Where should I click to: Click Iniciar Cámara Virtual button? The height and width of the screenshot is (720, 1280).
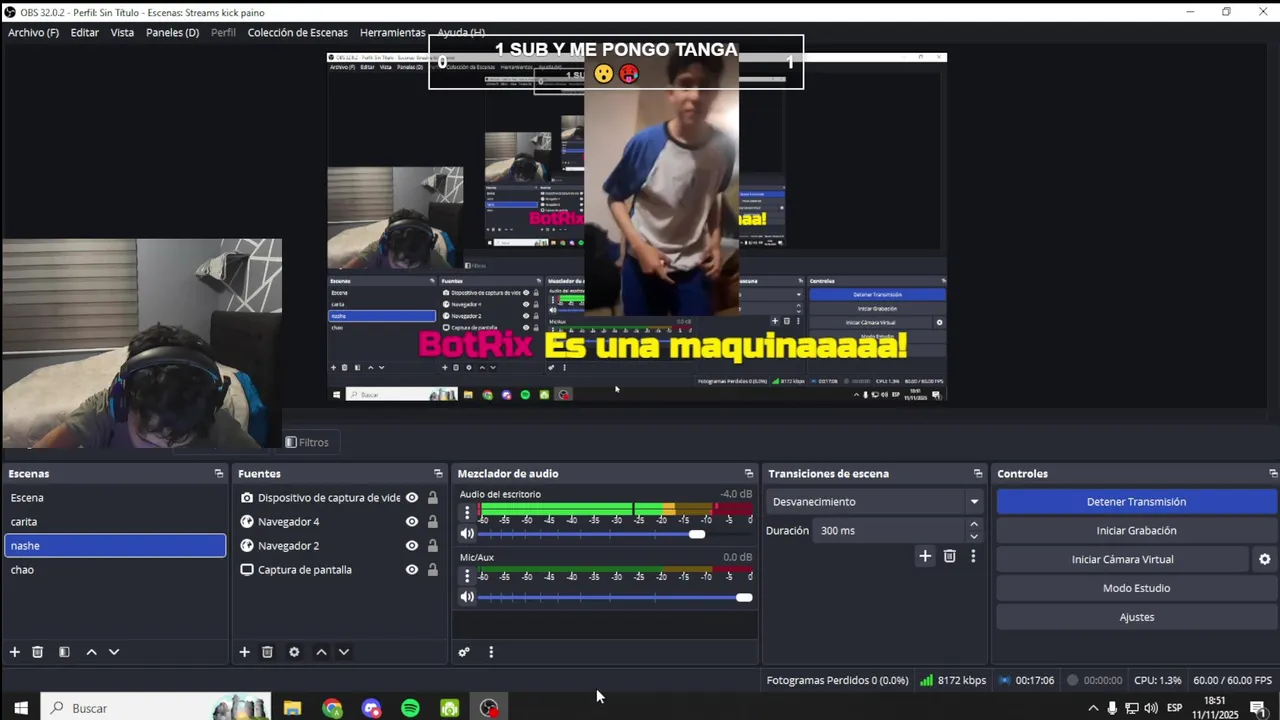(x=1123, y=560)
